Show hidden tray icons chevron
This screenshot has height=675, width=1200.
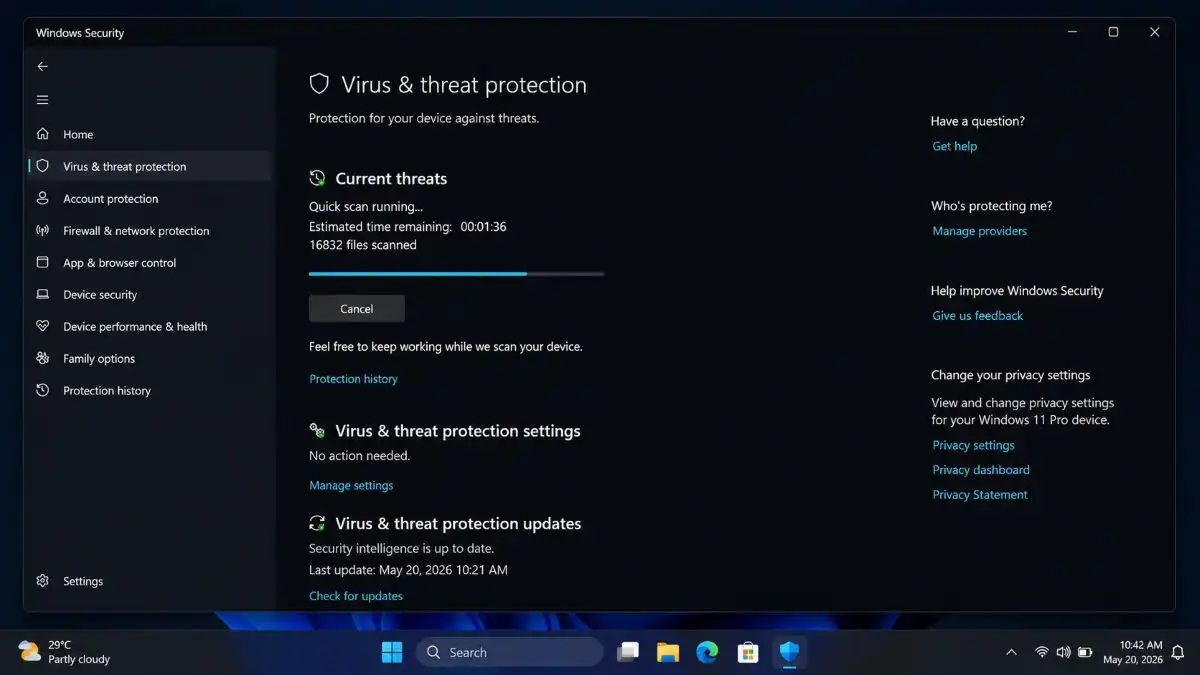[1011, 652]
